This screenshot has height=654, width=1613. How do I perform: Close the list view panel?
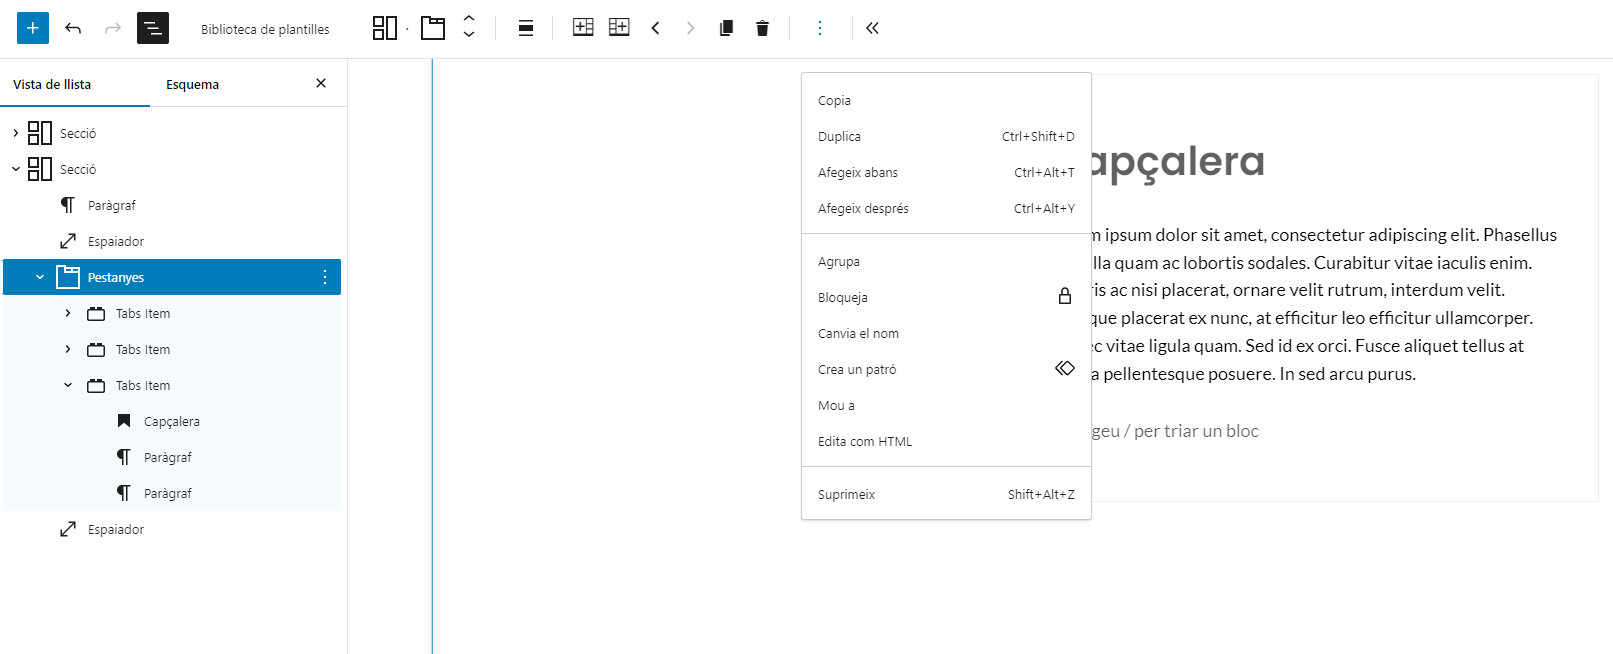321,84
